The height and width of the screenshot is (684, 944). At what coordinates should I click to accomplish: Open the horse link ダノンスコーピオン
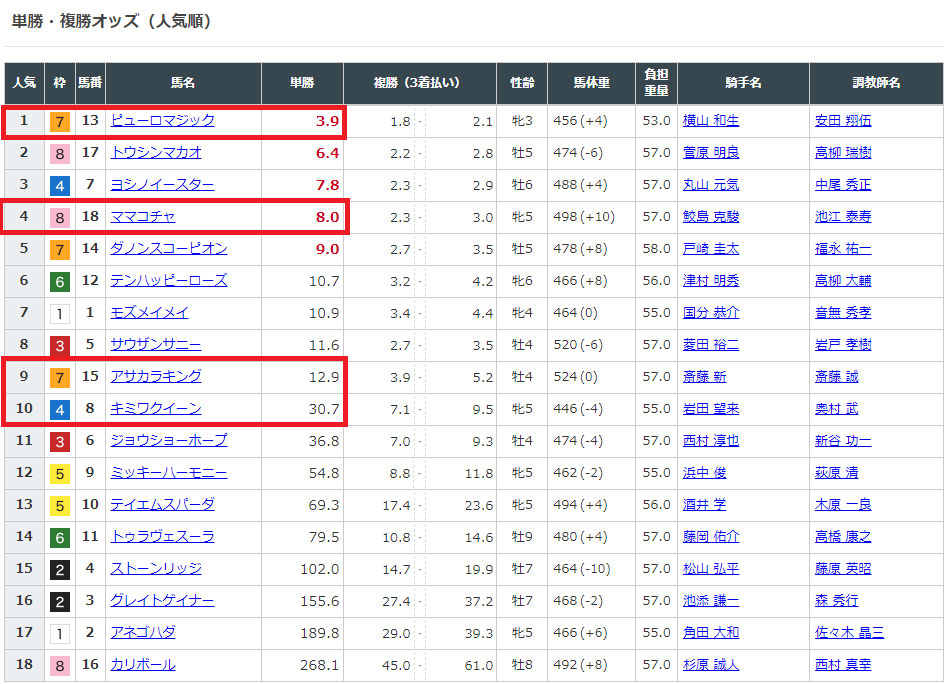tap(168, 249)
